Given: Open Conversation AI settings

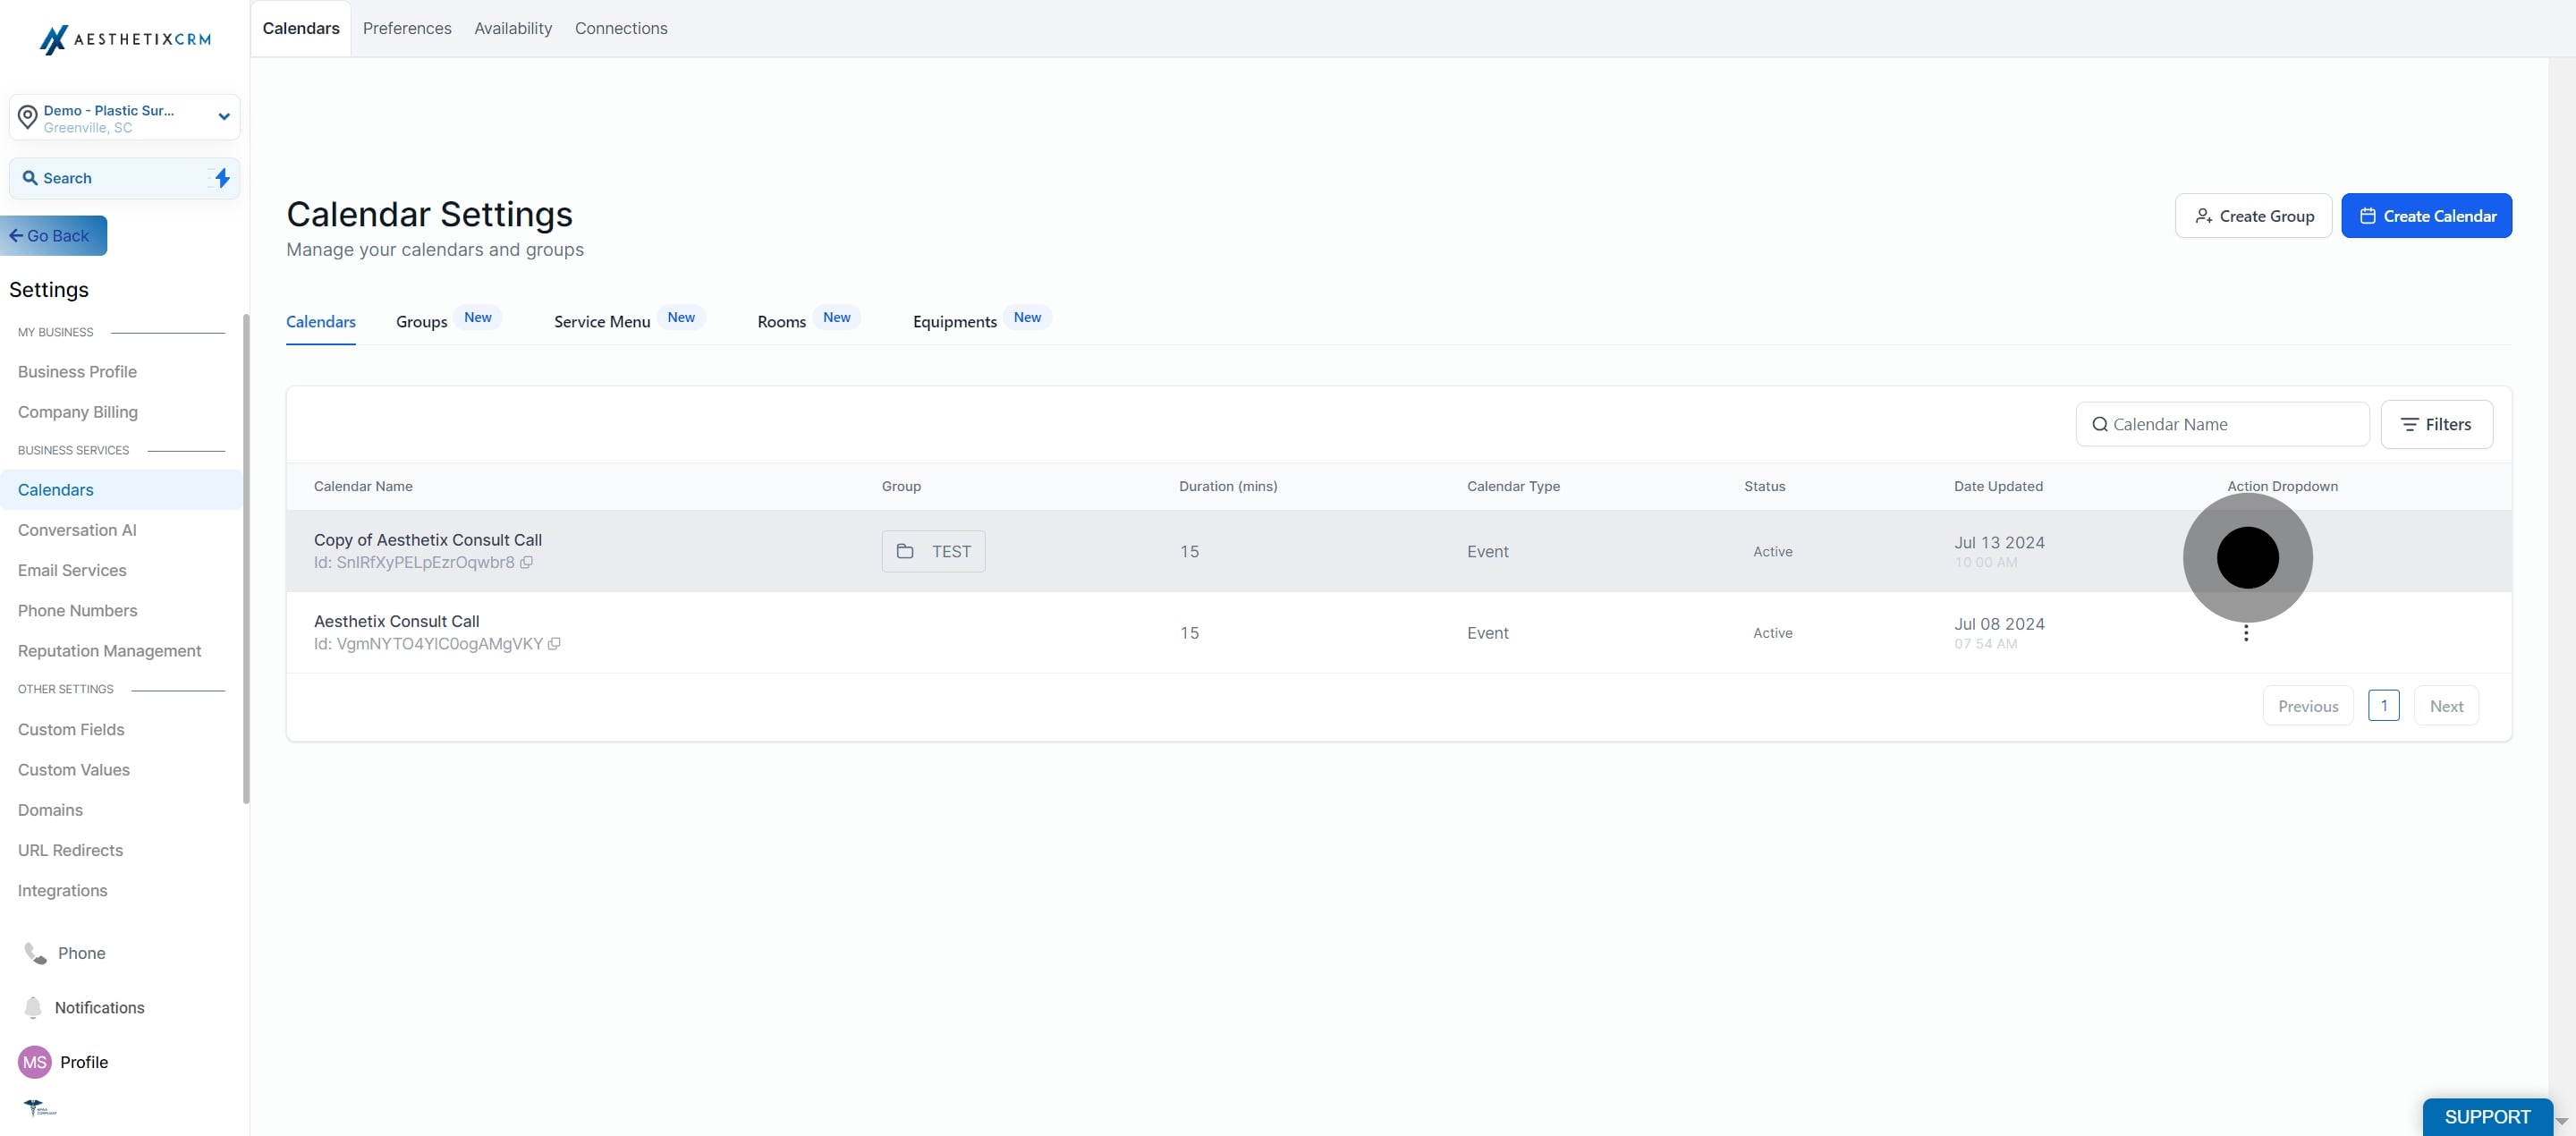Looking at the screenshot, I should coord(77,530).
